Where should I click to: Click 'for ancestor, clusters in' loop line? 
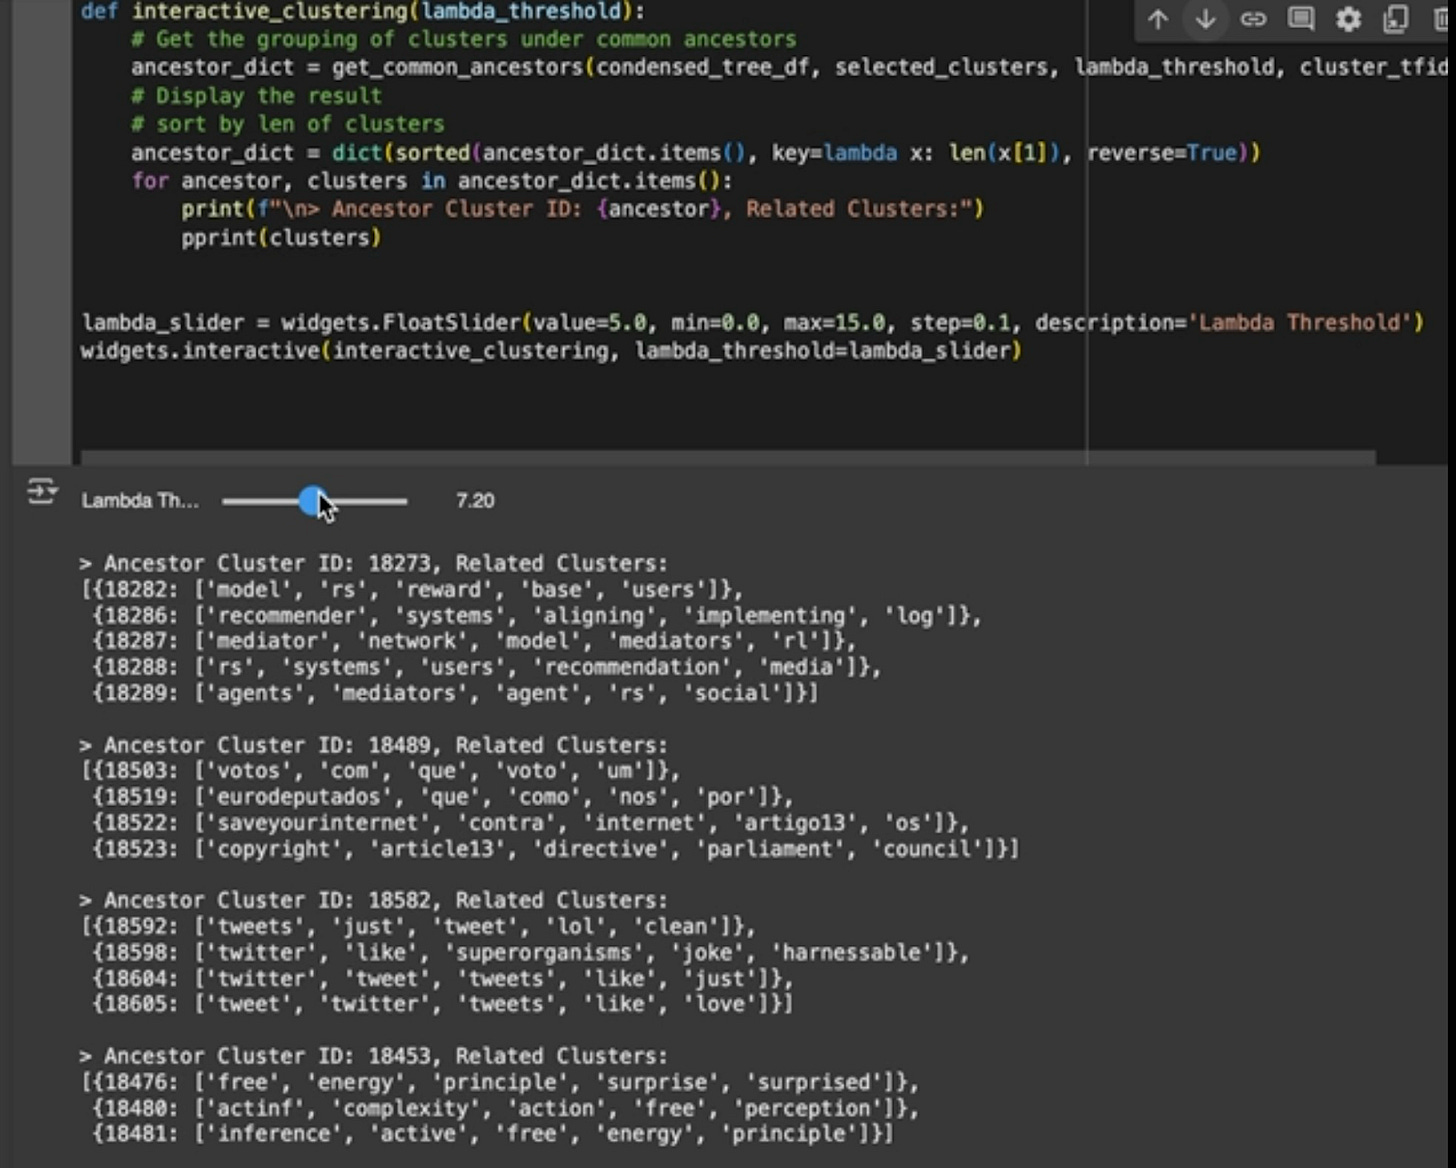click(x=432, y=181)
